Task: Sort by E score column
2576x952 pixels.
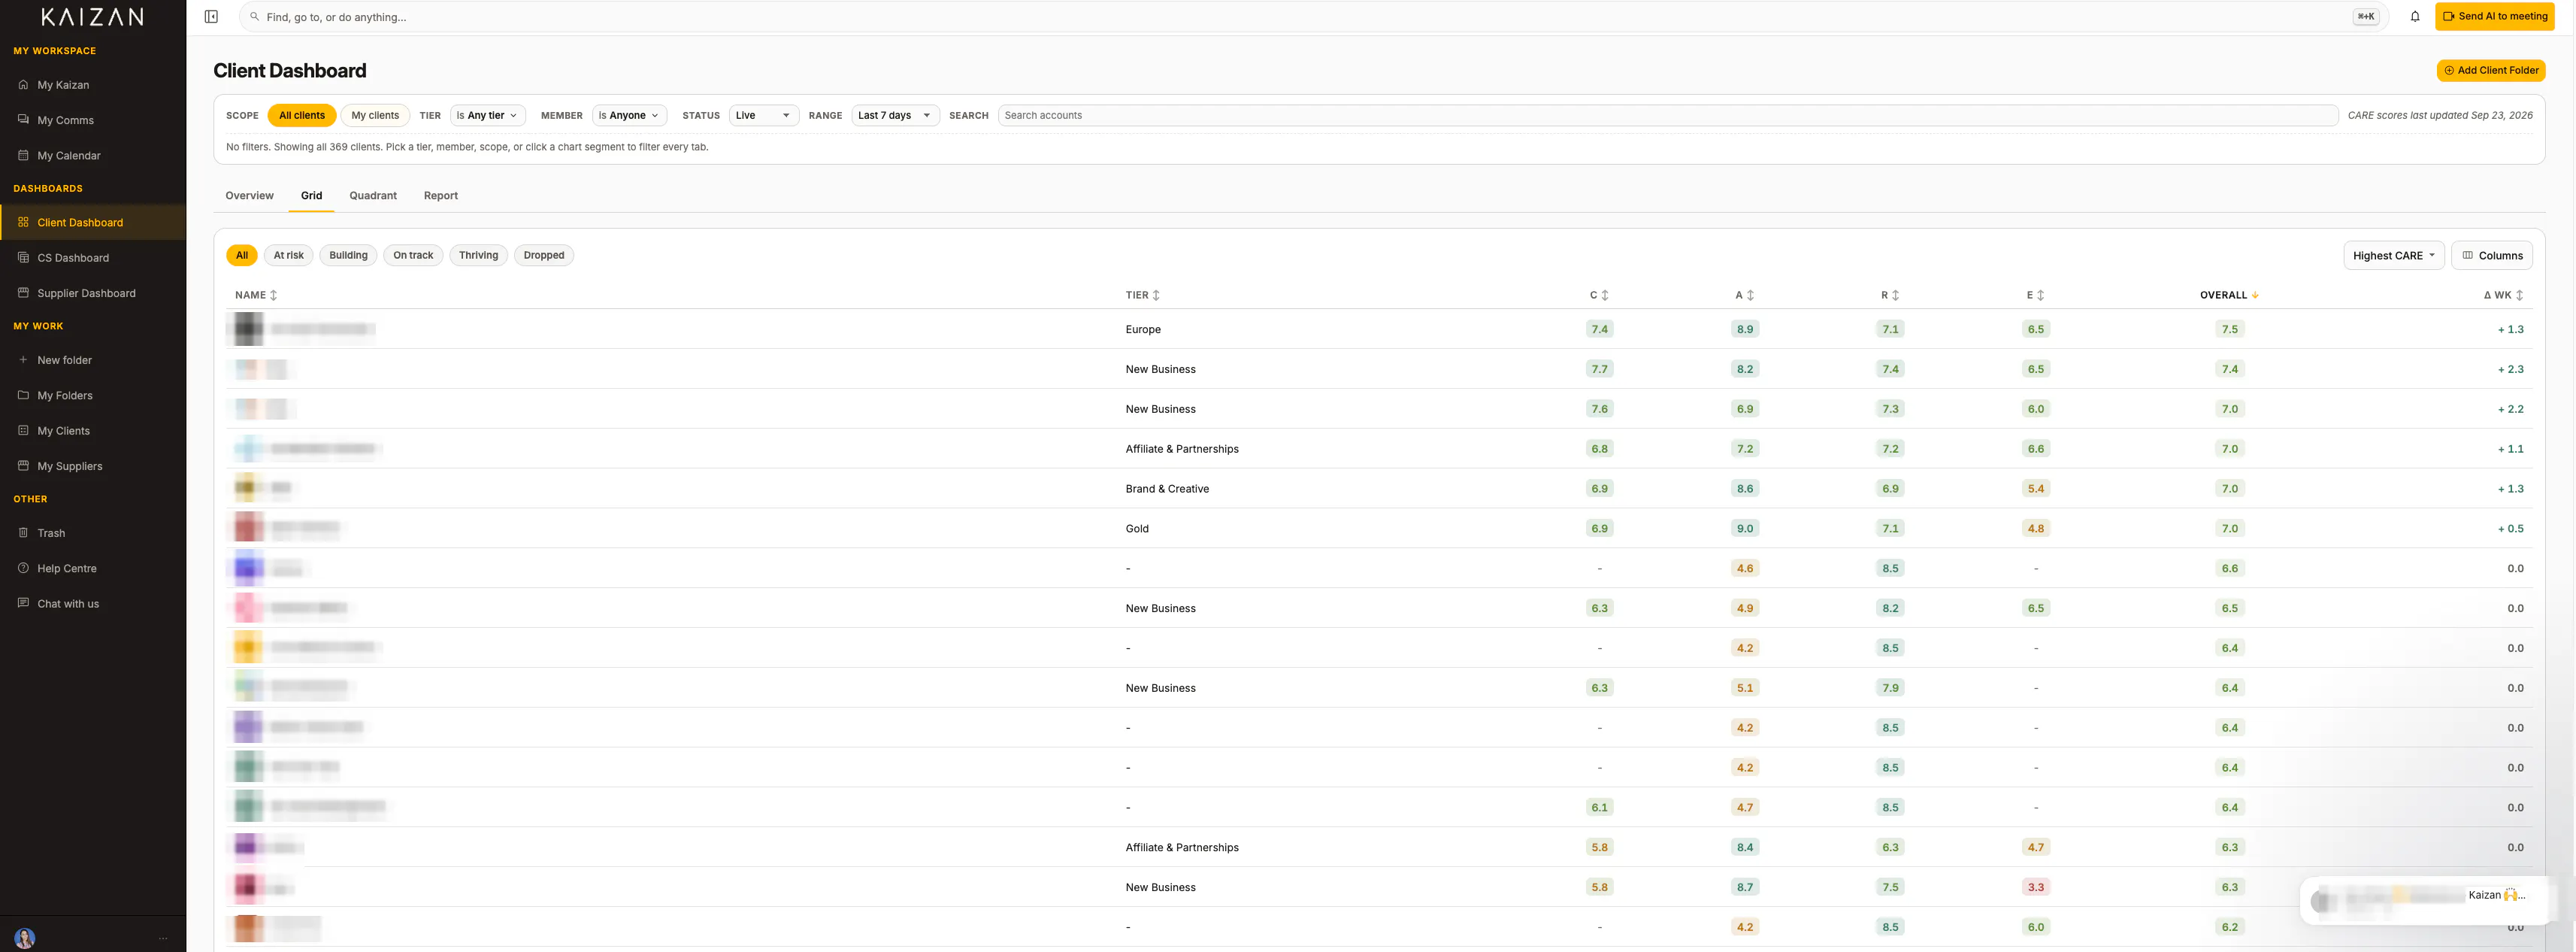Action: point(2035,295)
